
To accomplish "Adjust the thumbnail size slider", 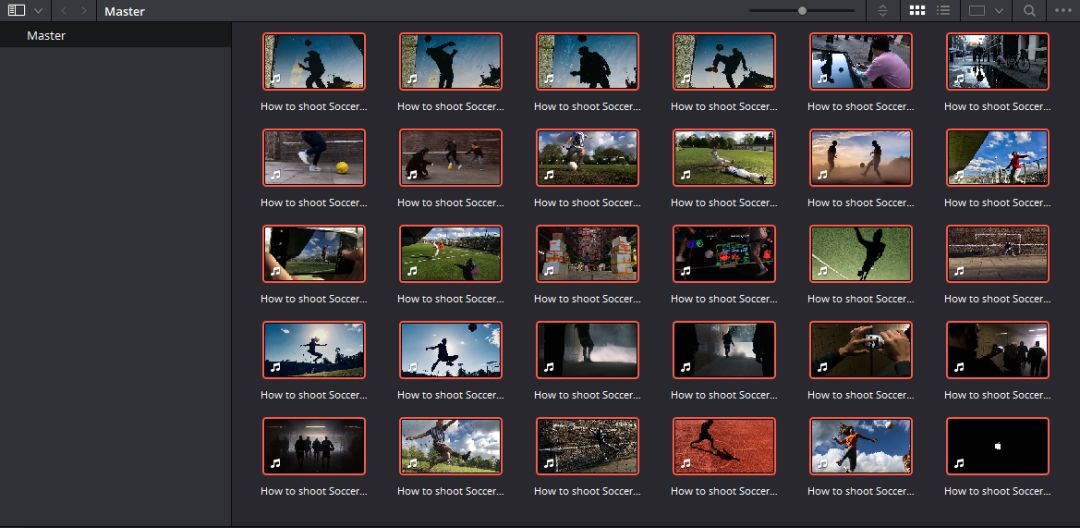I will (802, 10).
